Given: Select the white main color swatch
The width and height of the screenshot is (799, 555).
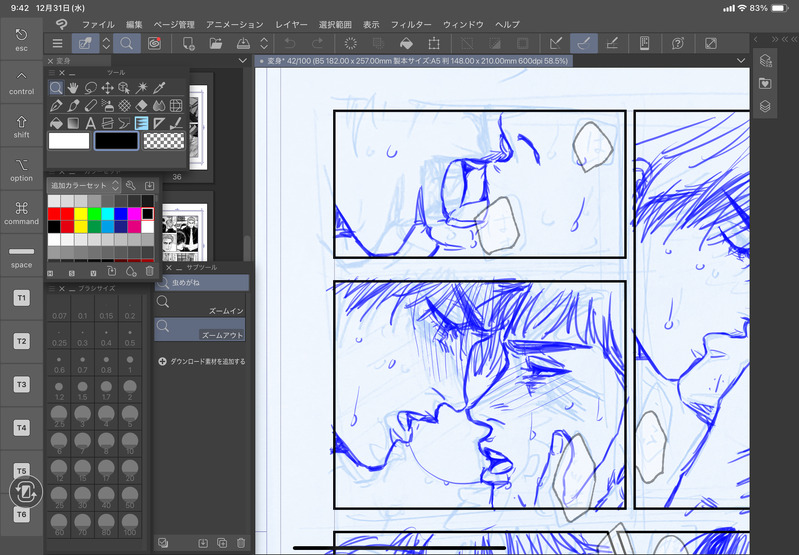Looking at the screenshot, I should pyautogui.click(x=69, y=141).
